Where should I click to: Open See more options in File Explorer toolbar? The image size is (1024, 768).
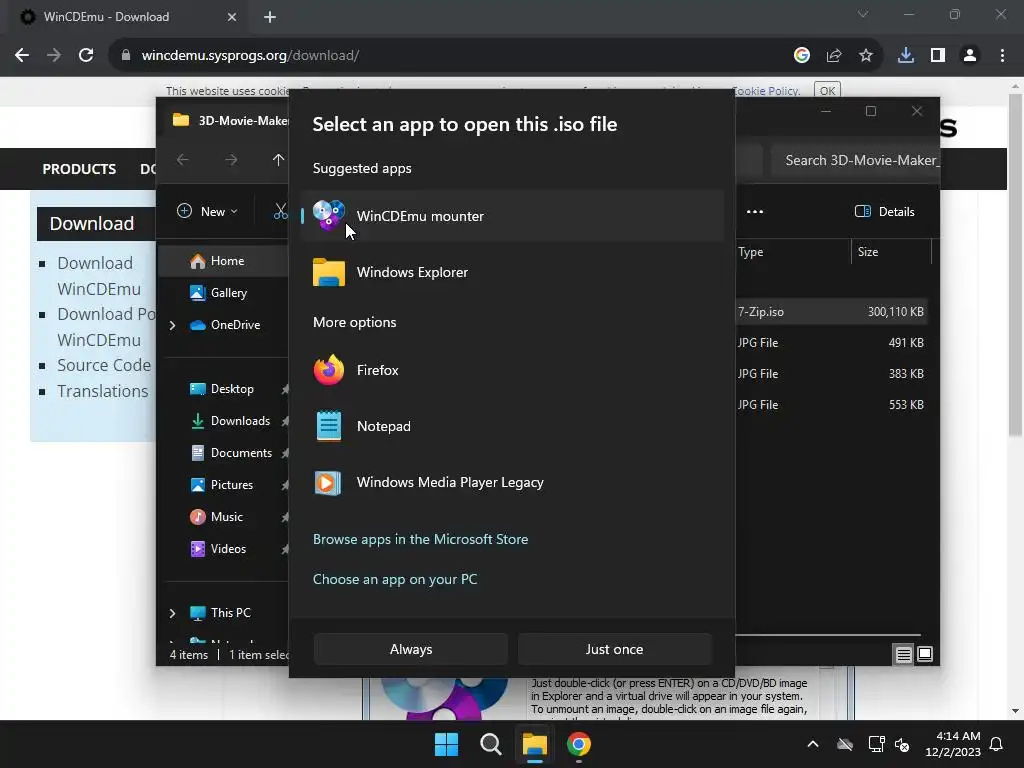(755, 212)
